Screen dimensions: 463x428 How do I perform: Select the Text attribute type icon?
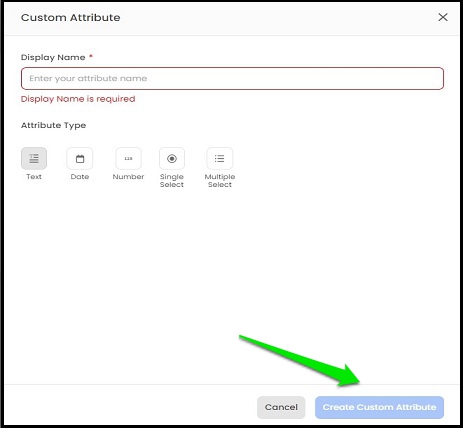[x=34, y=159]
